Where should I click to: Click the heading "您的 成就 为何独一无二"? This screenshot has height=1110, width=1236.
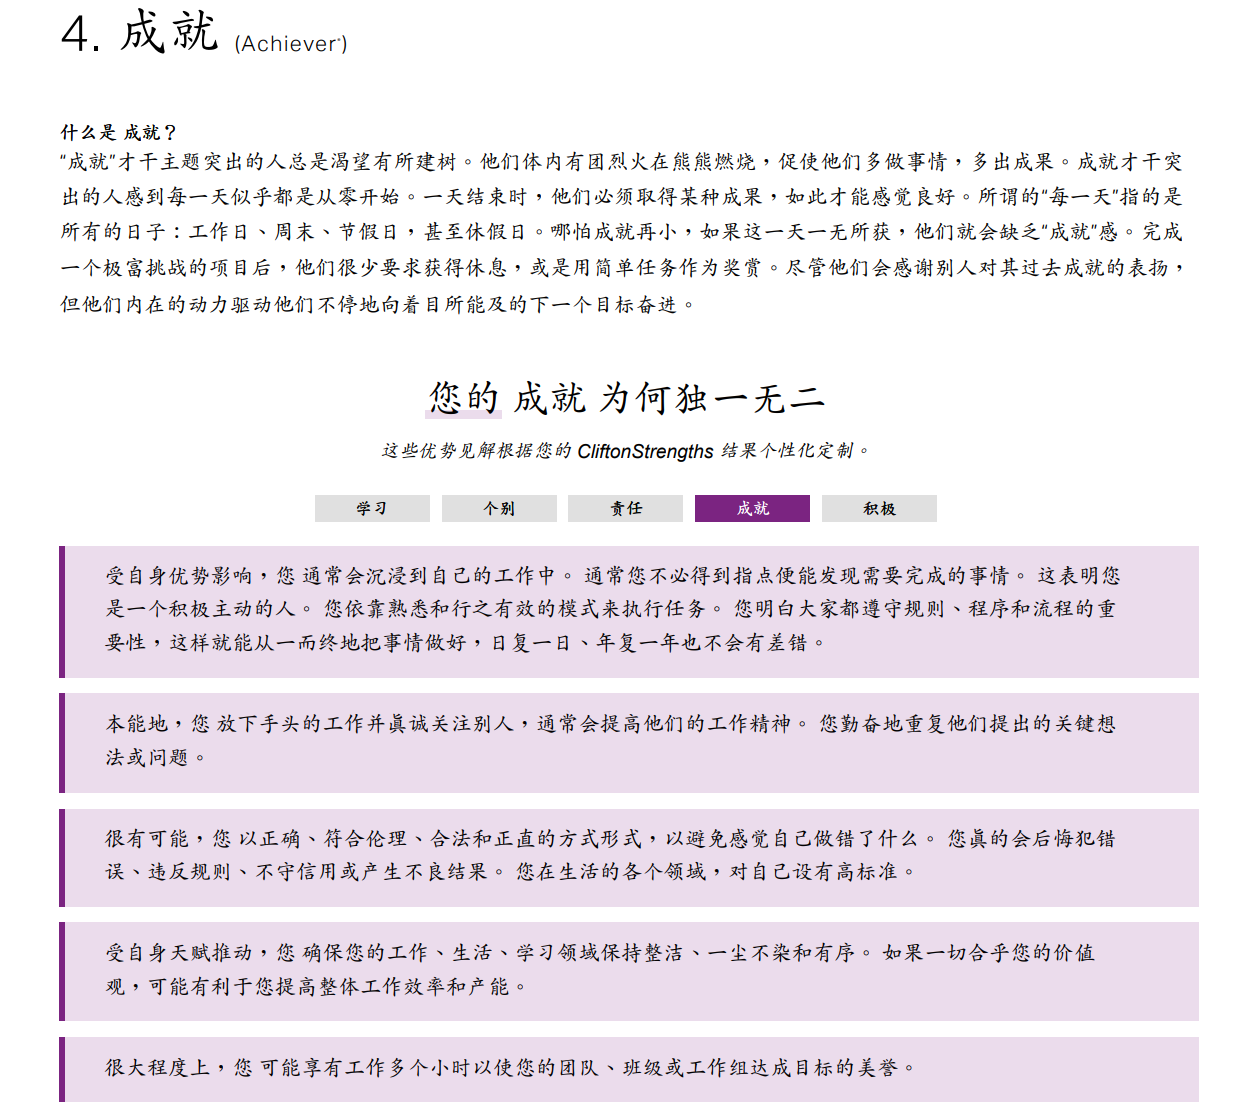pyautogui.click(x=627, y=398)
